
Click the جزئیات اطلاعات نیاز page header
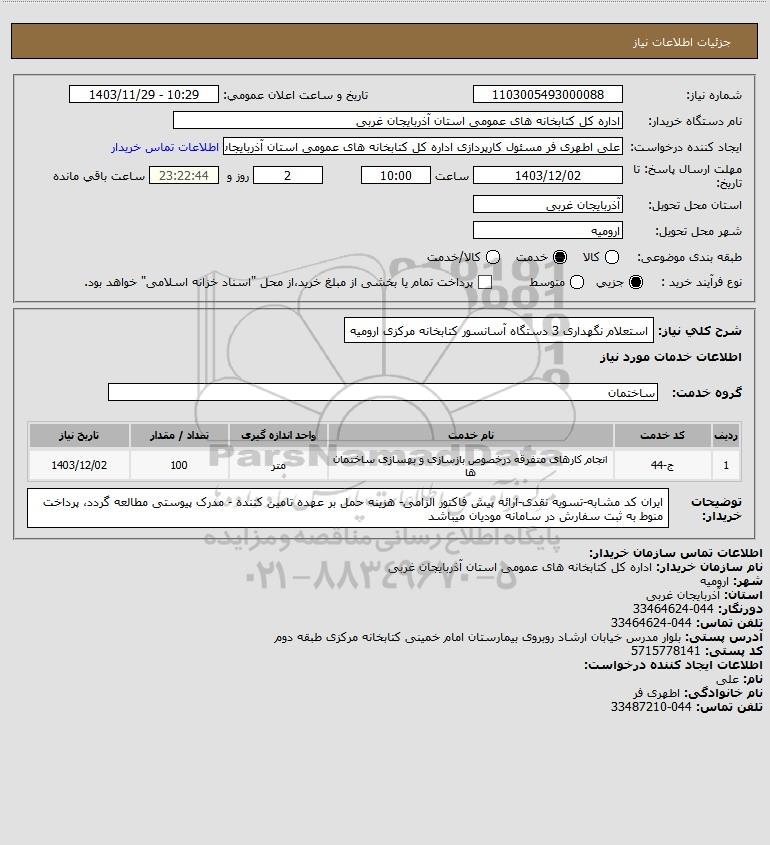[x=682, y=42]
